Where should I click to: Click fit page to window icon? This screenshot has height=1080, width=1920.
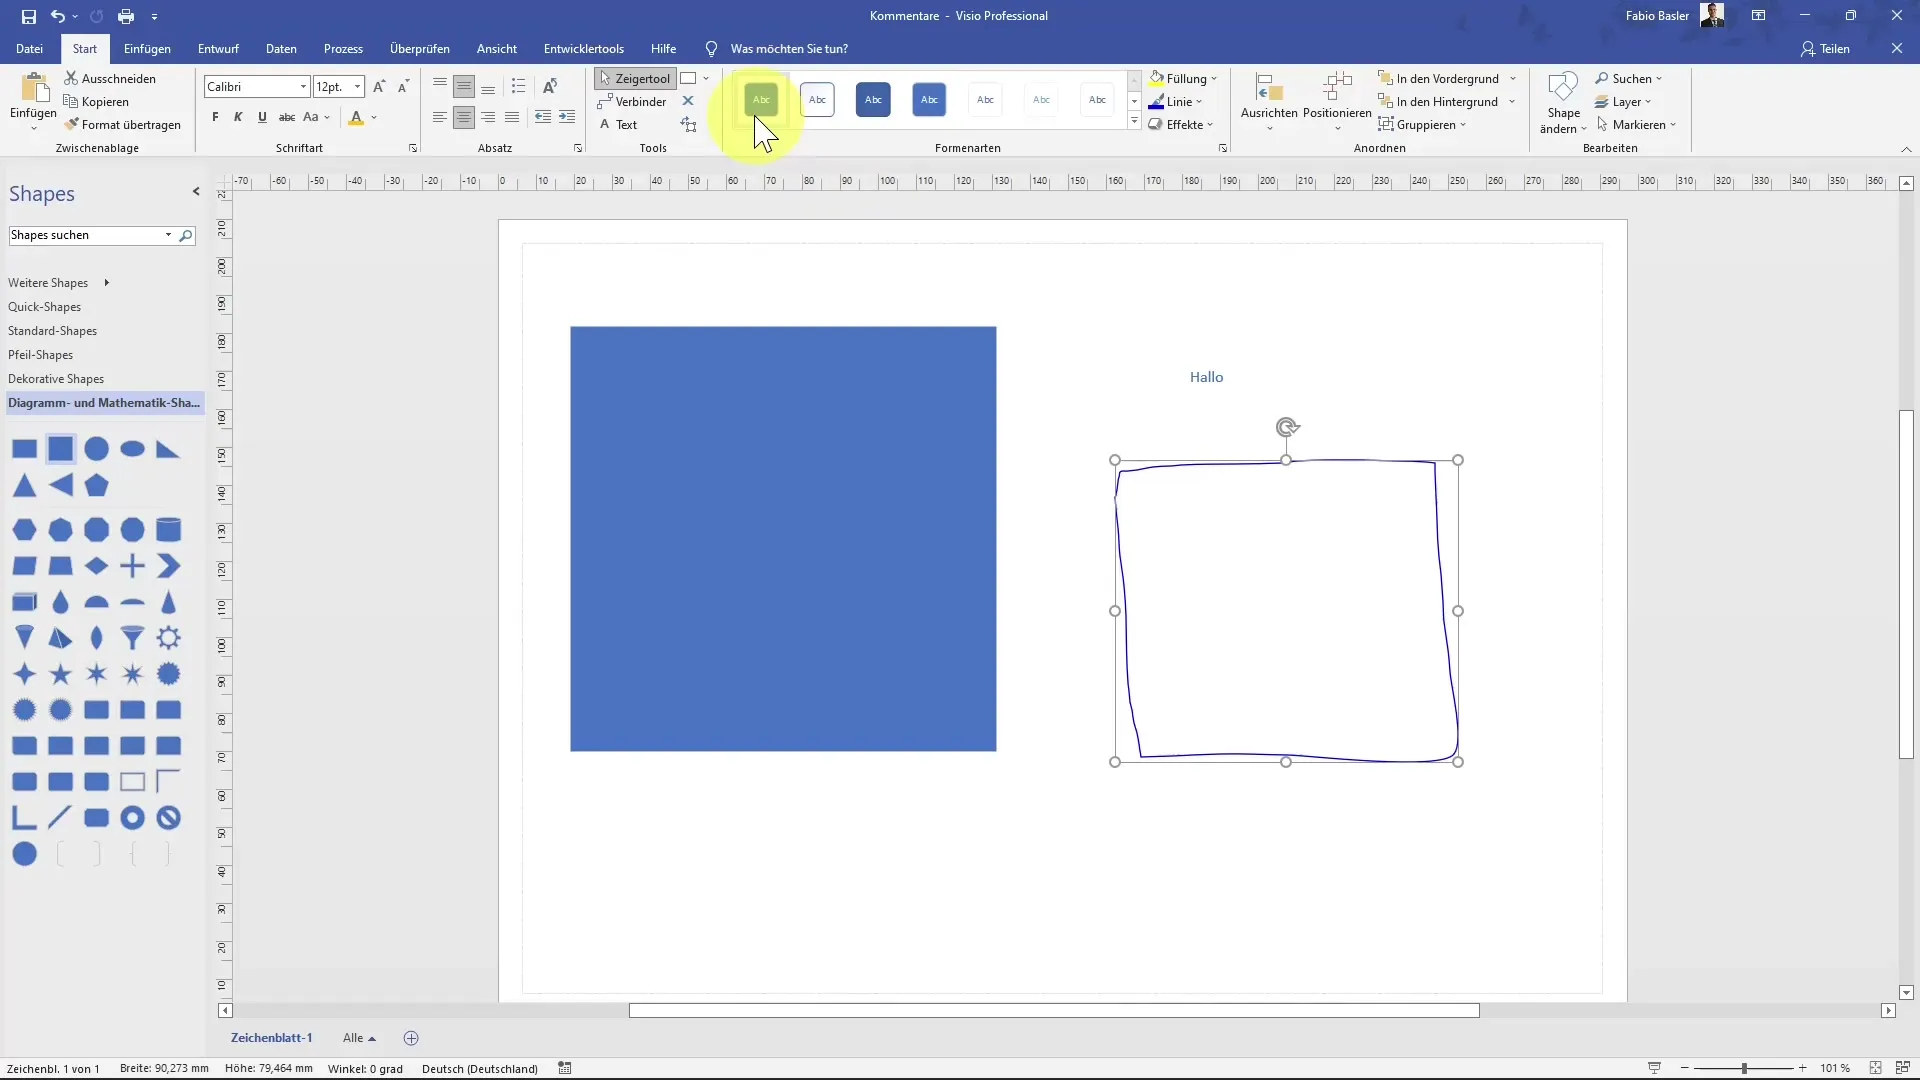(1875, 1068)
